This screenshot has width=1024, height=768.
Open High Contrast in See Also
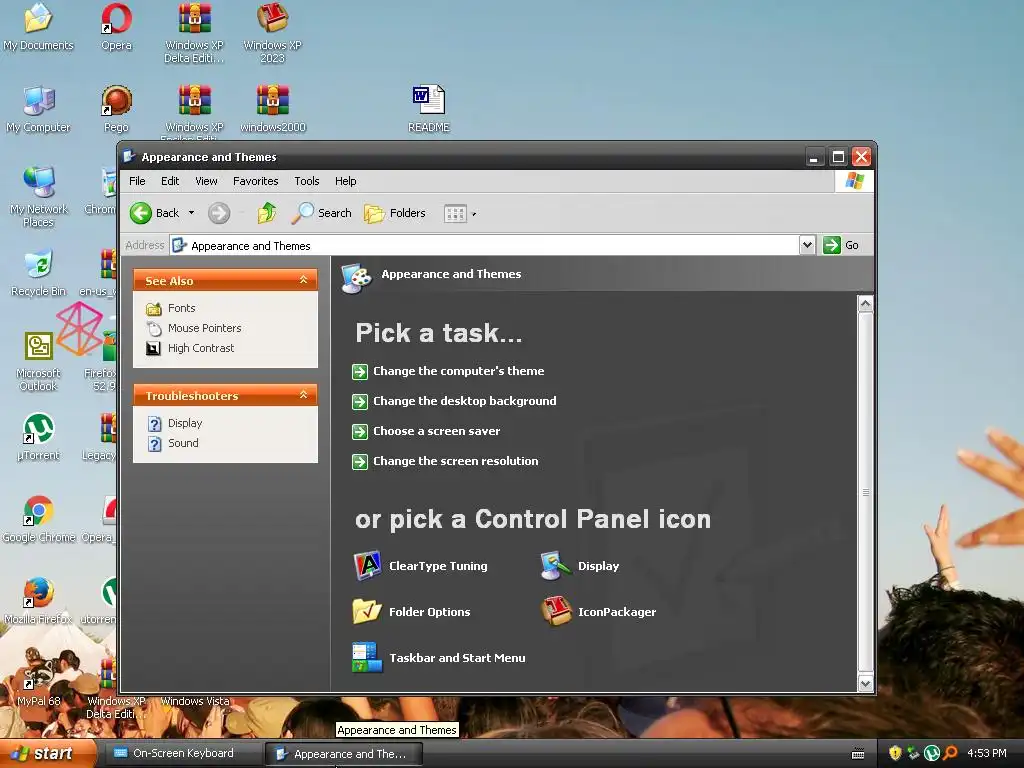coord(190,348)
